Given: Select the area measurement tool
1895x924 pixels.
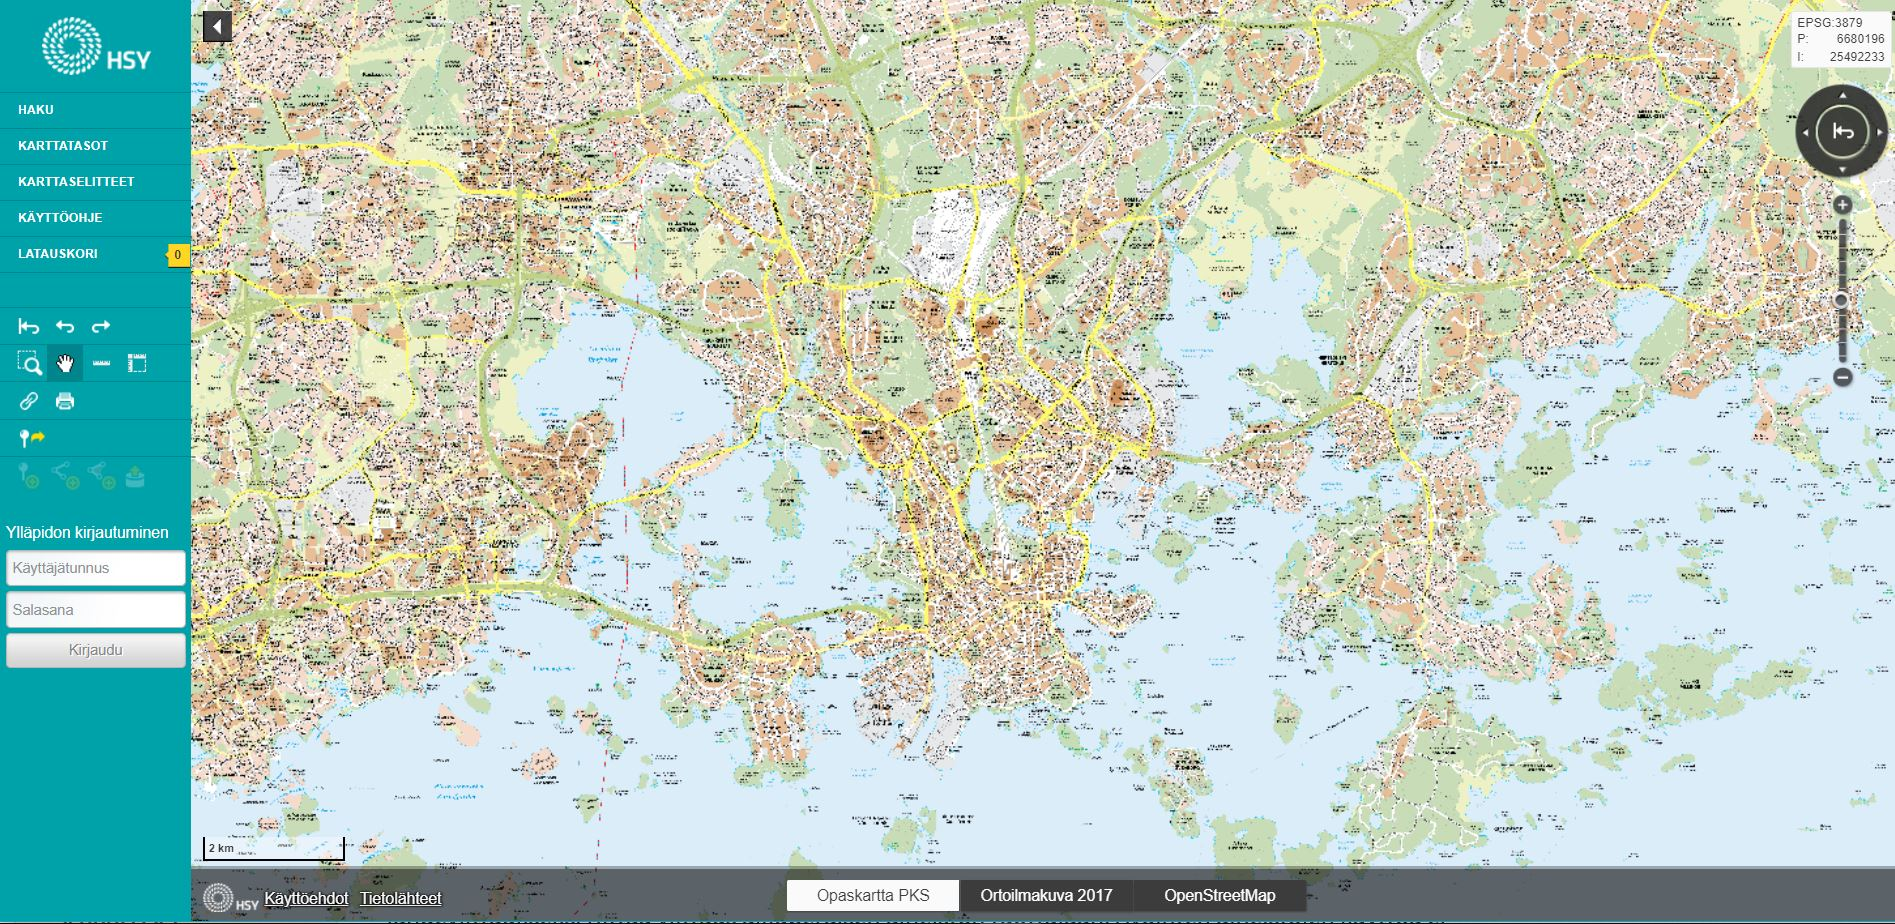Looking at the screenshot, I should [x=137, y=363].
